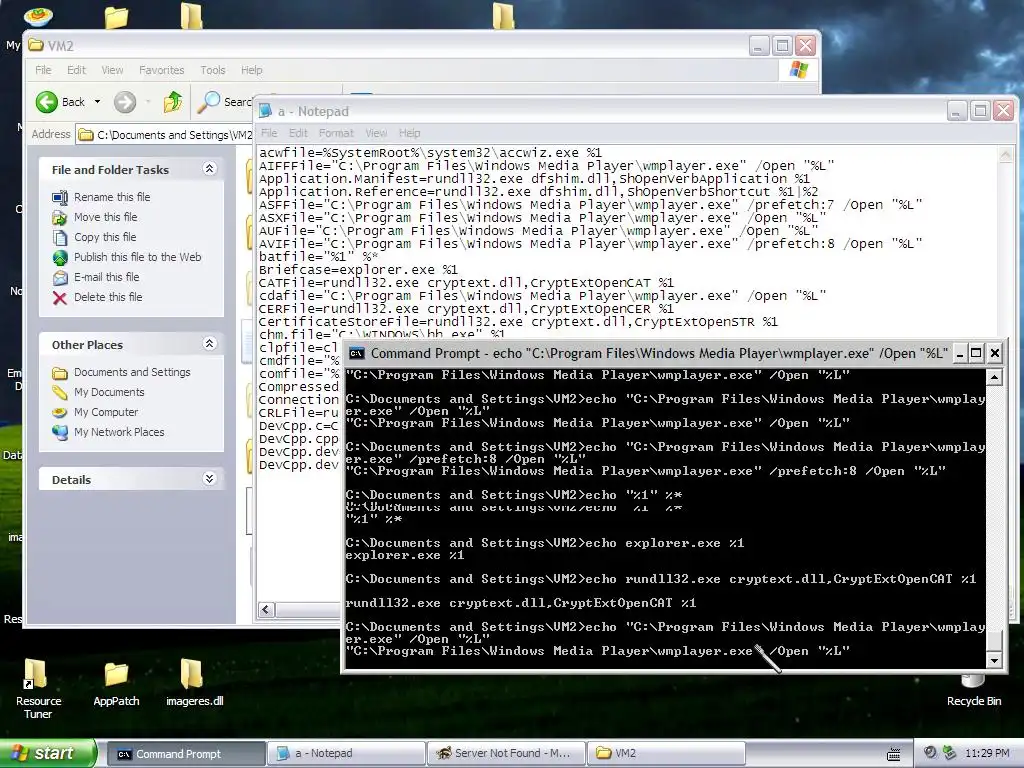Screen dimensions: 1024x768
Task: Click the keyboard icon near system tray
Action: click(x=894, y=754)
